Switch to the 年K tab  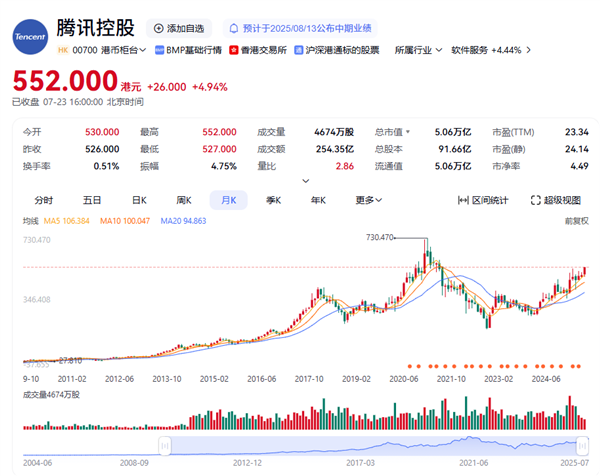tap(318, 200)
